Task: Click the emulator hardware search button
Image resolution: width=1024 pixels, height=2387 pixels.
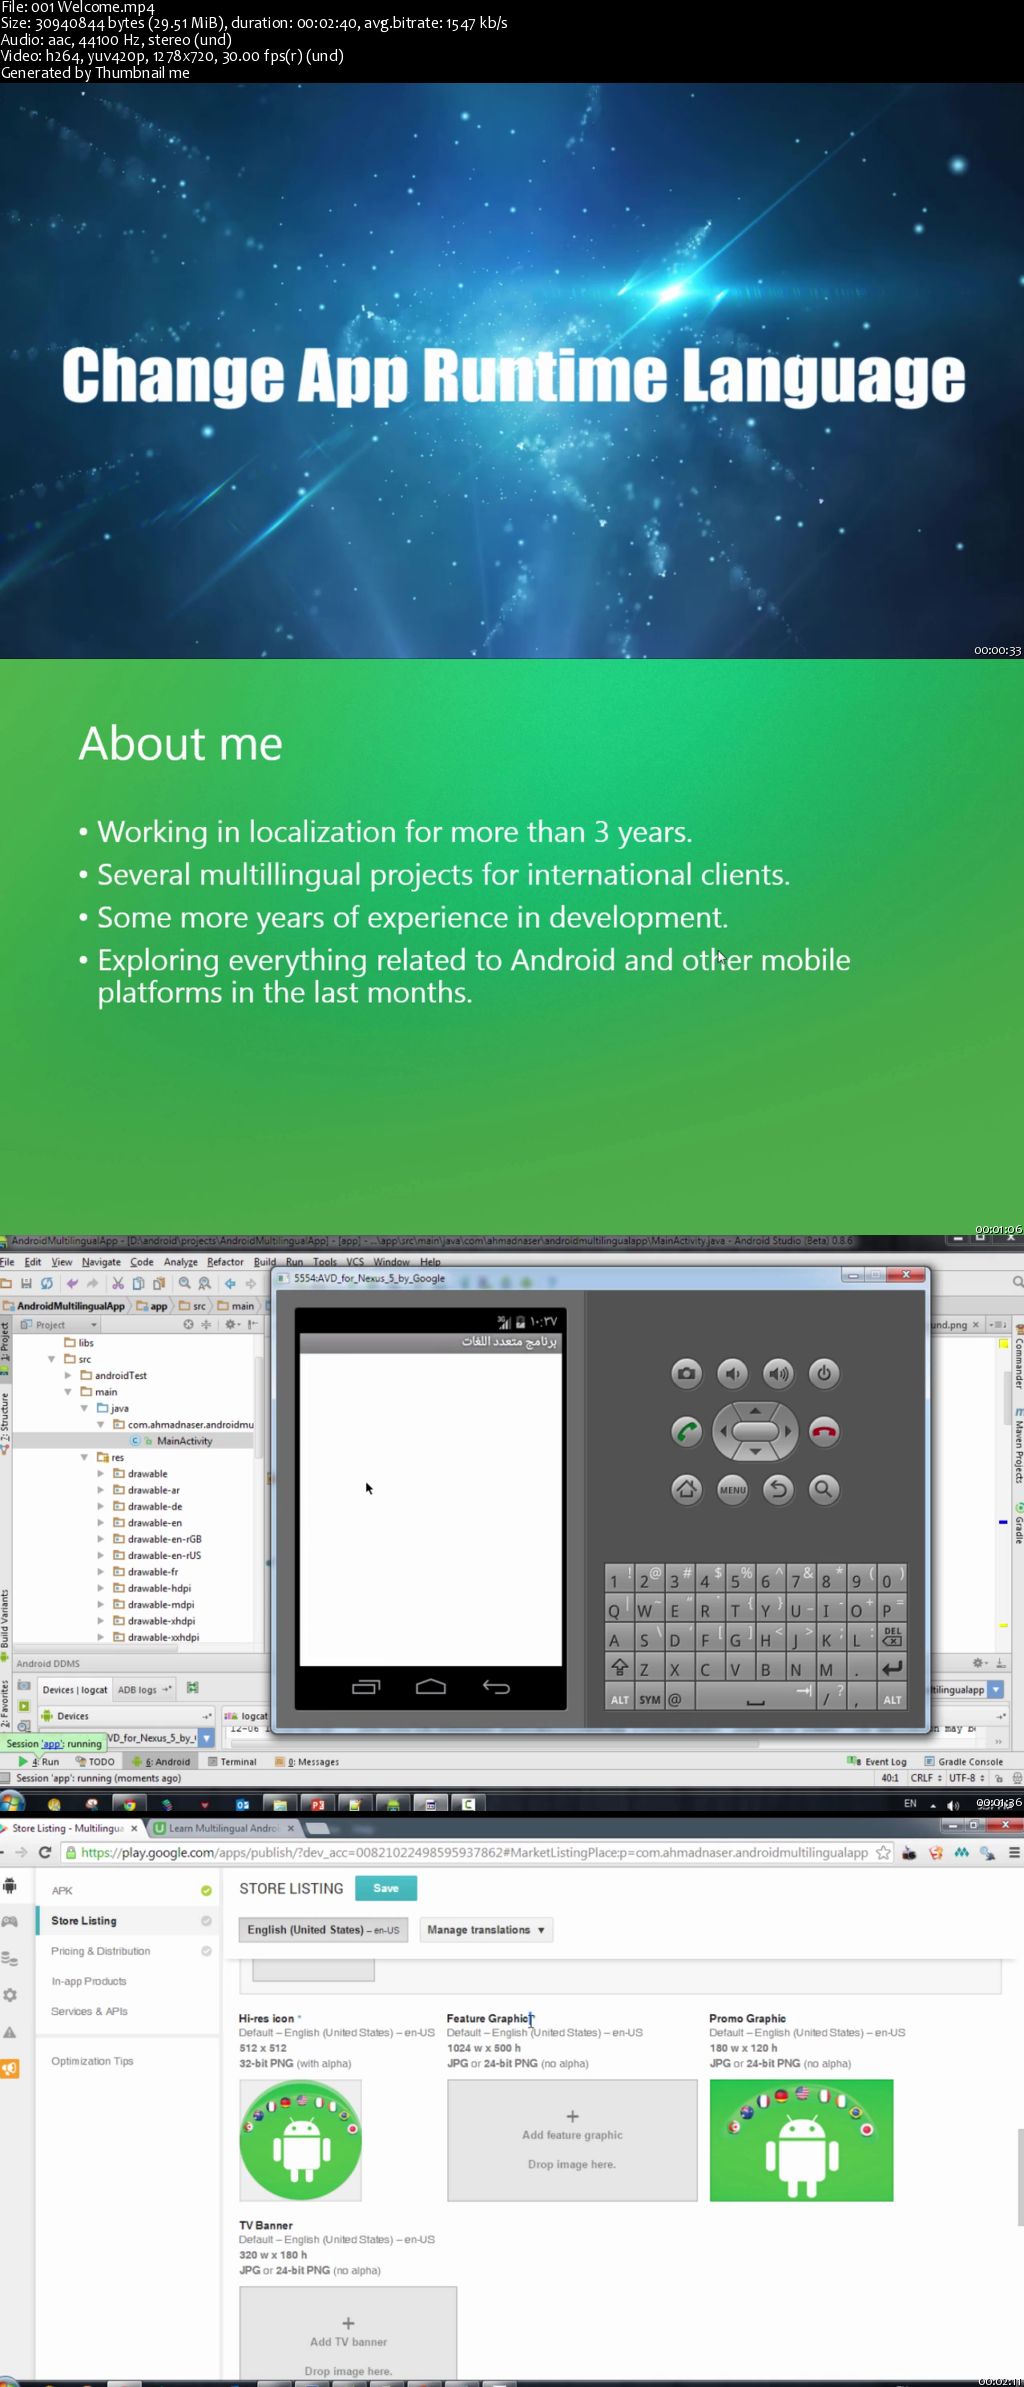Action: 824,1490
